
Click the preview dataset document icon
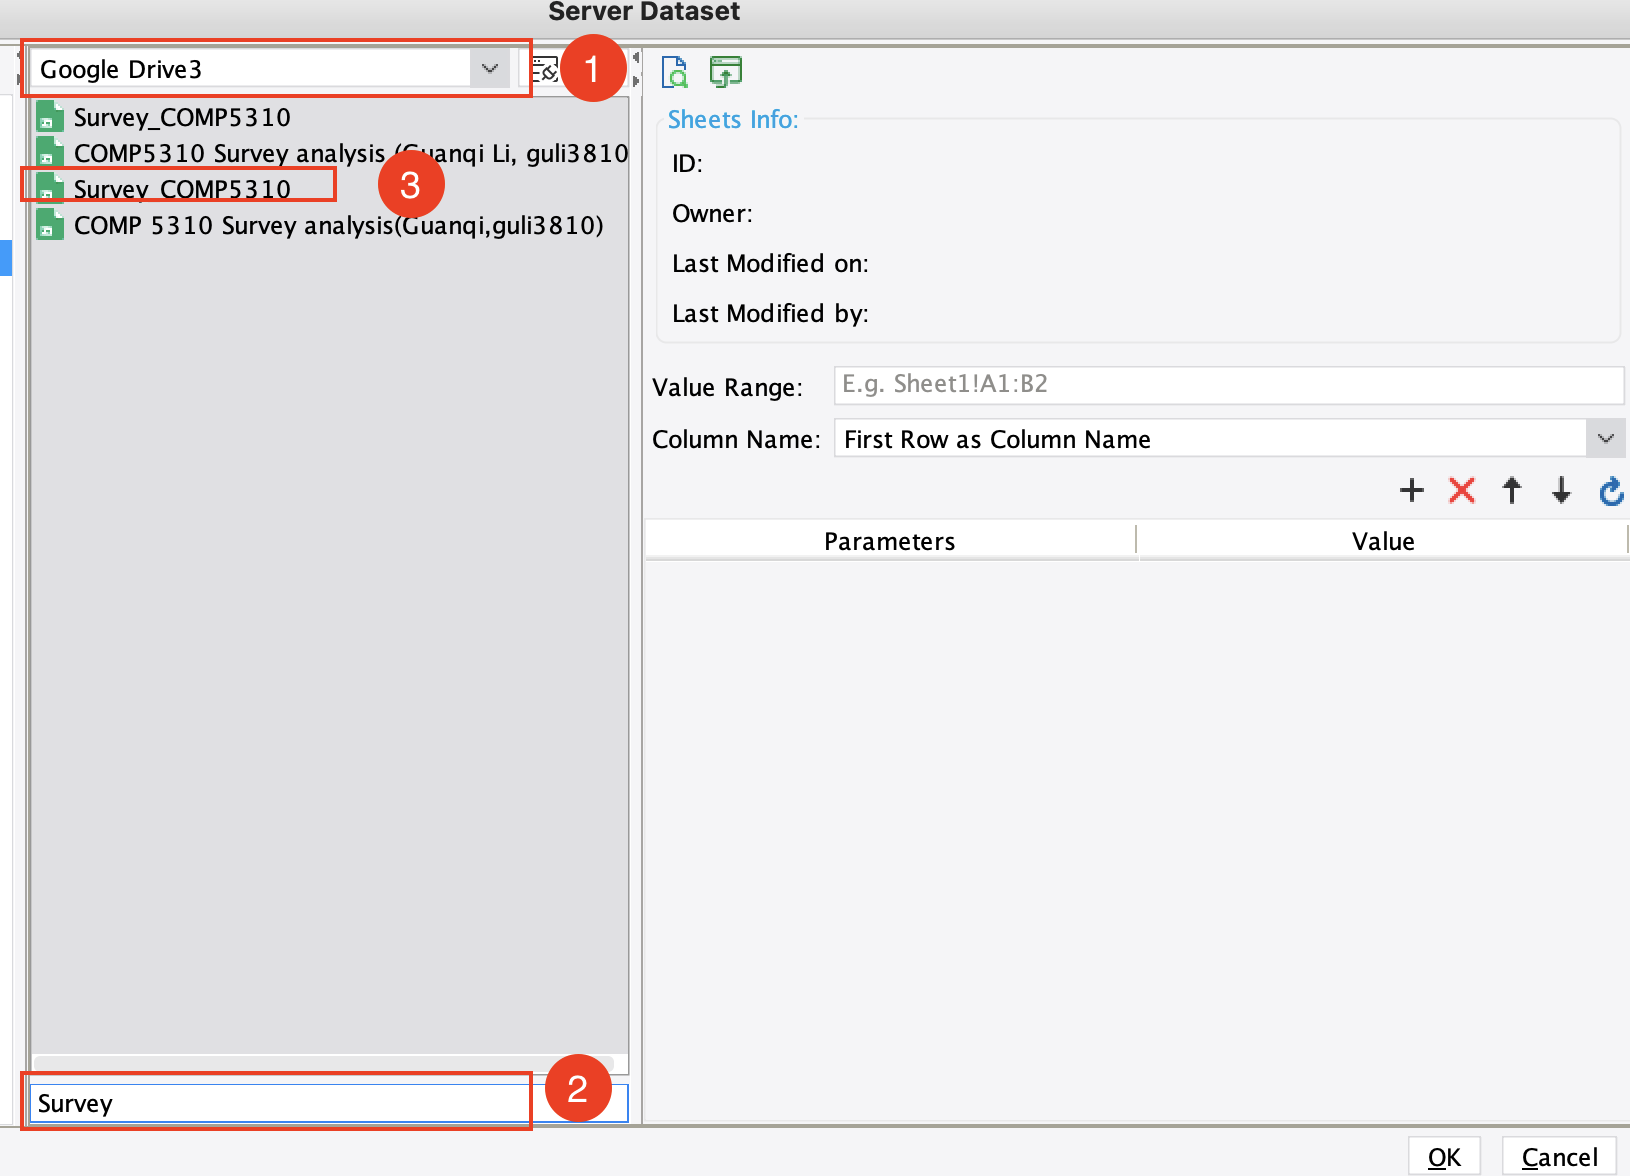(x=675, y=71)
